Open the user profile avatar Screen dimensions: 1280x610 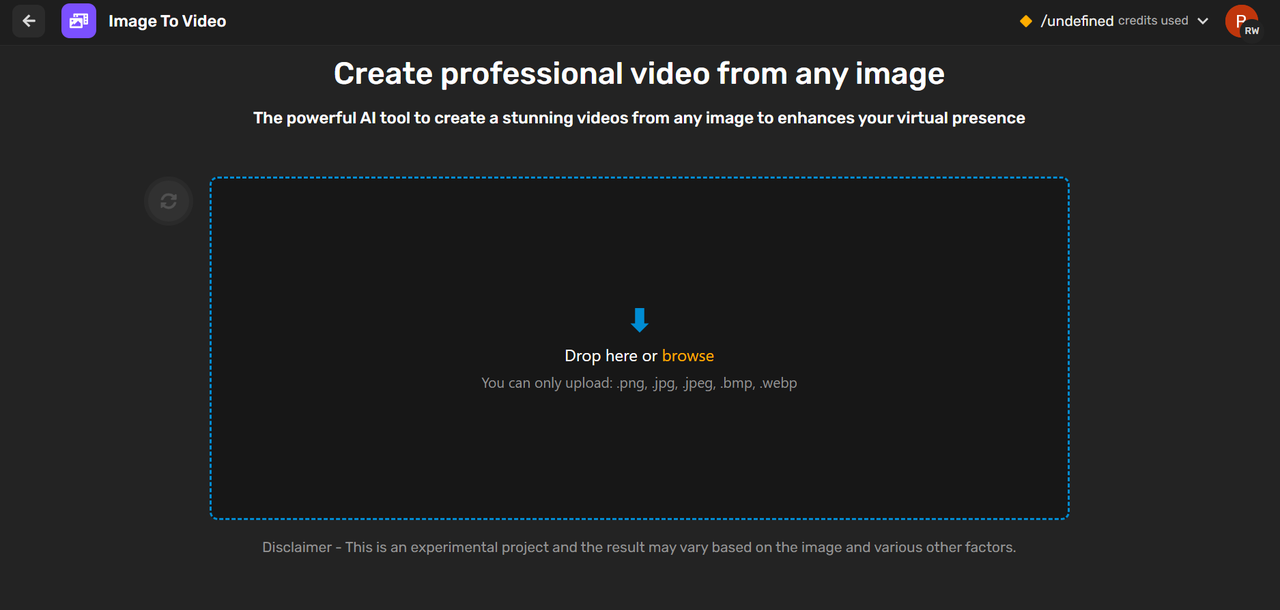click(1242, 21)
